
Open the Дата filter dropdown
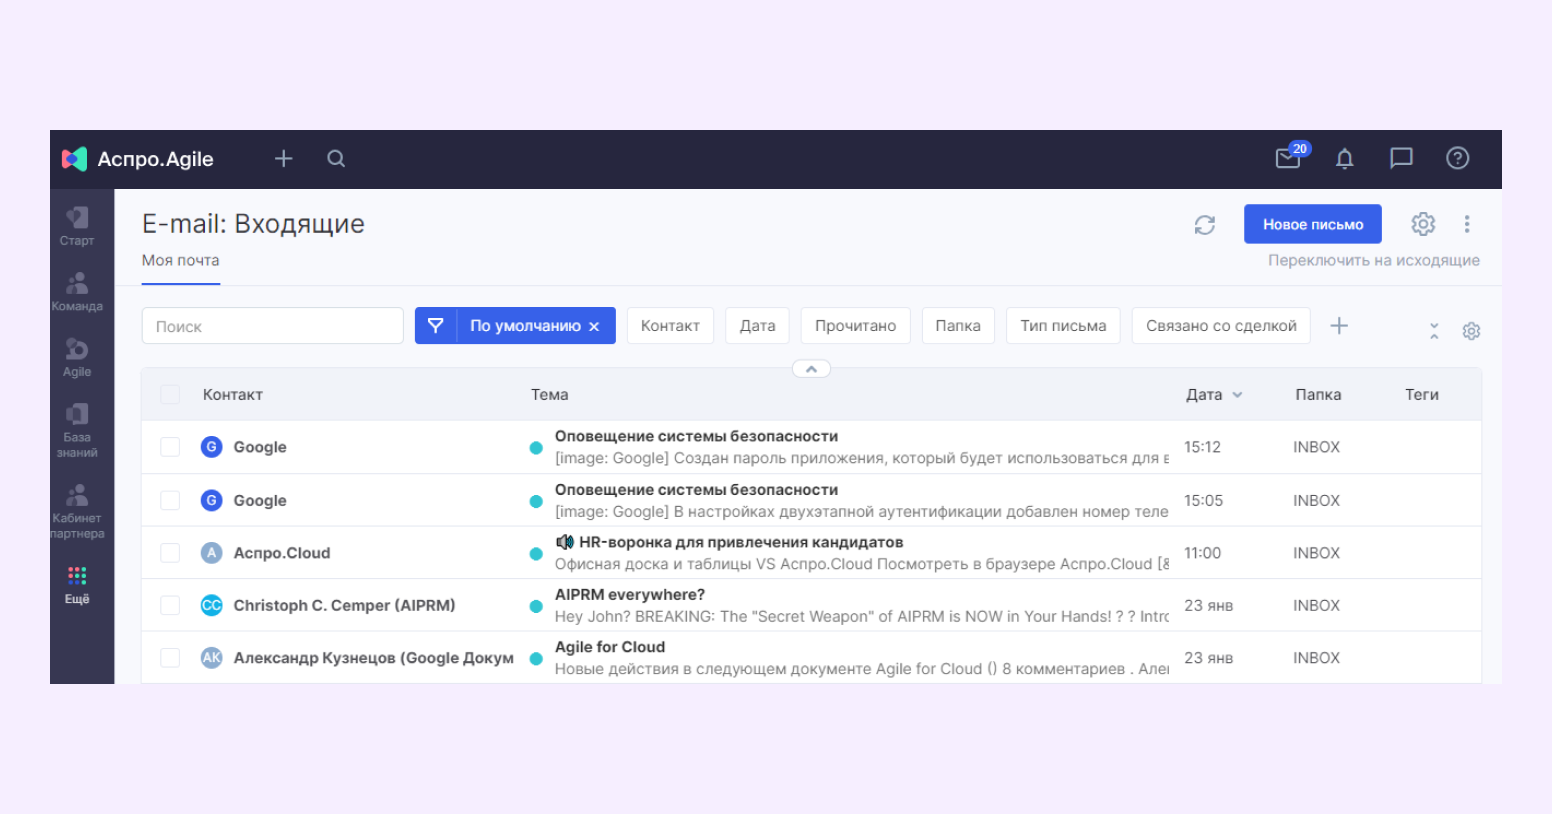pos(757,326)
